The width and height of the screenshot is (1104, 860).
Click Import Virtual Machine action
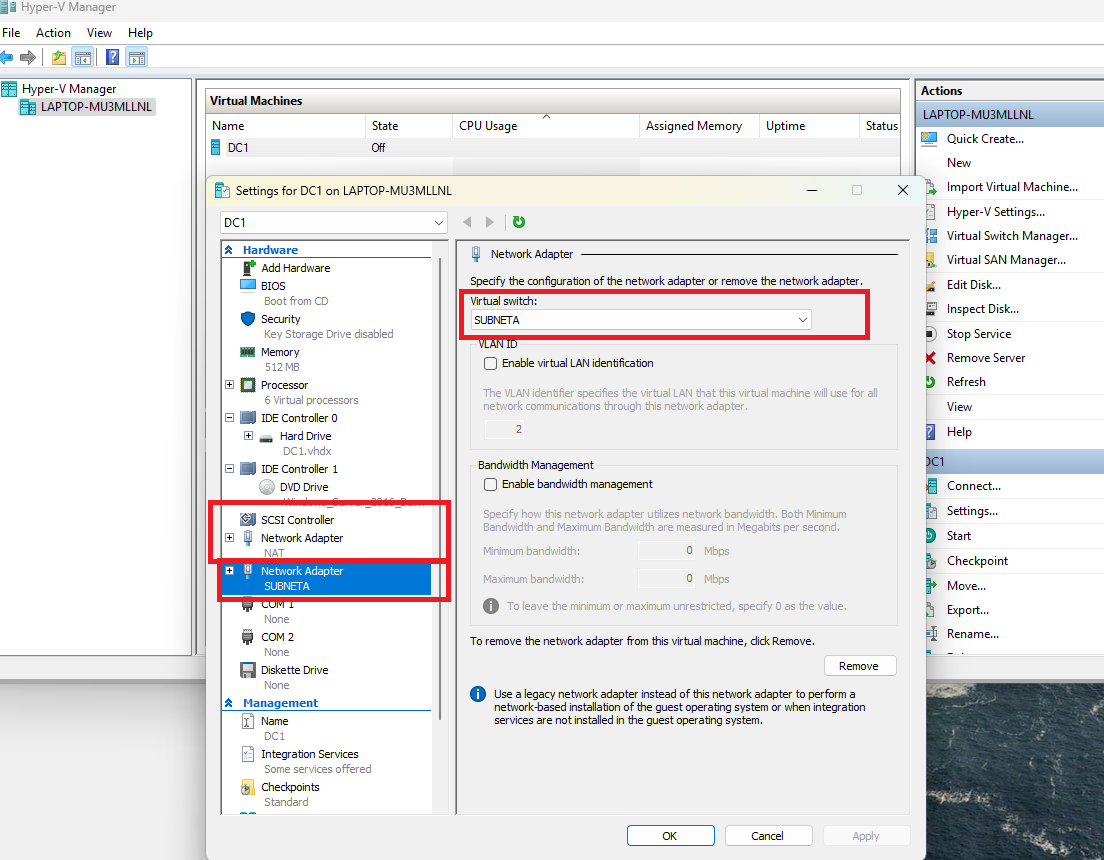click(x=1012, y=187)
